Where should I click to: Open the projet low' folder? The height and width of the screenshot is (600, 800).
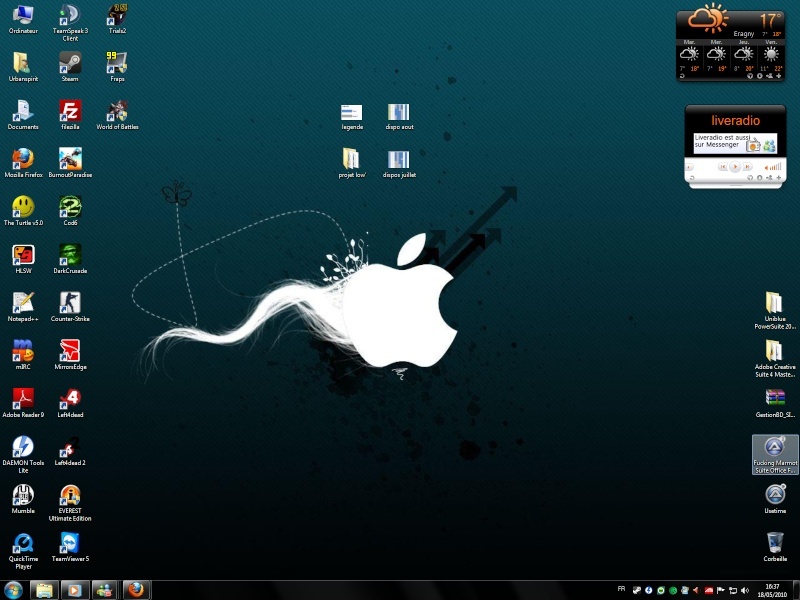coord(352,163)
